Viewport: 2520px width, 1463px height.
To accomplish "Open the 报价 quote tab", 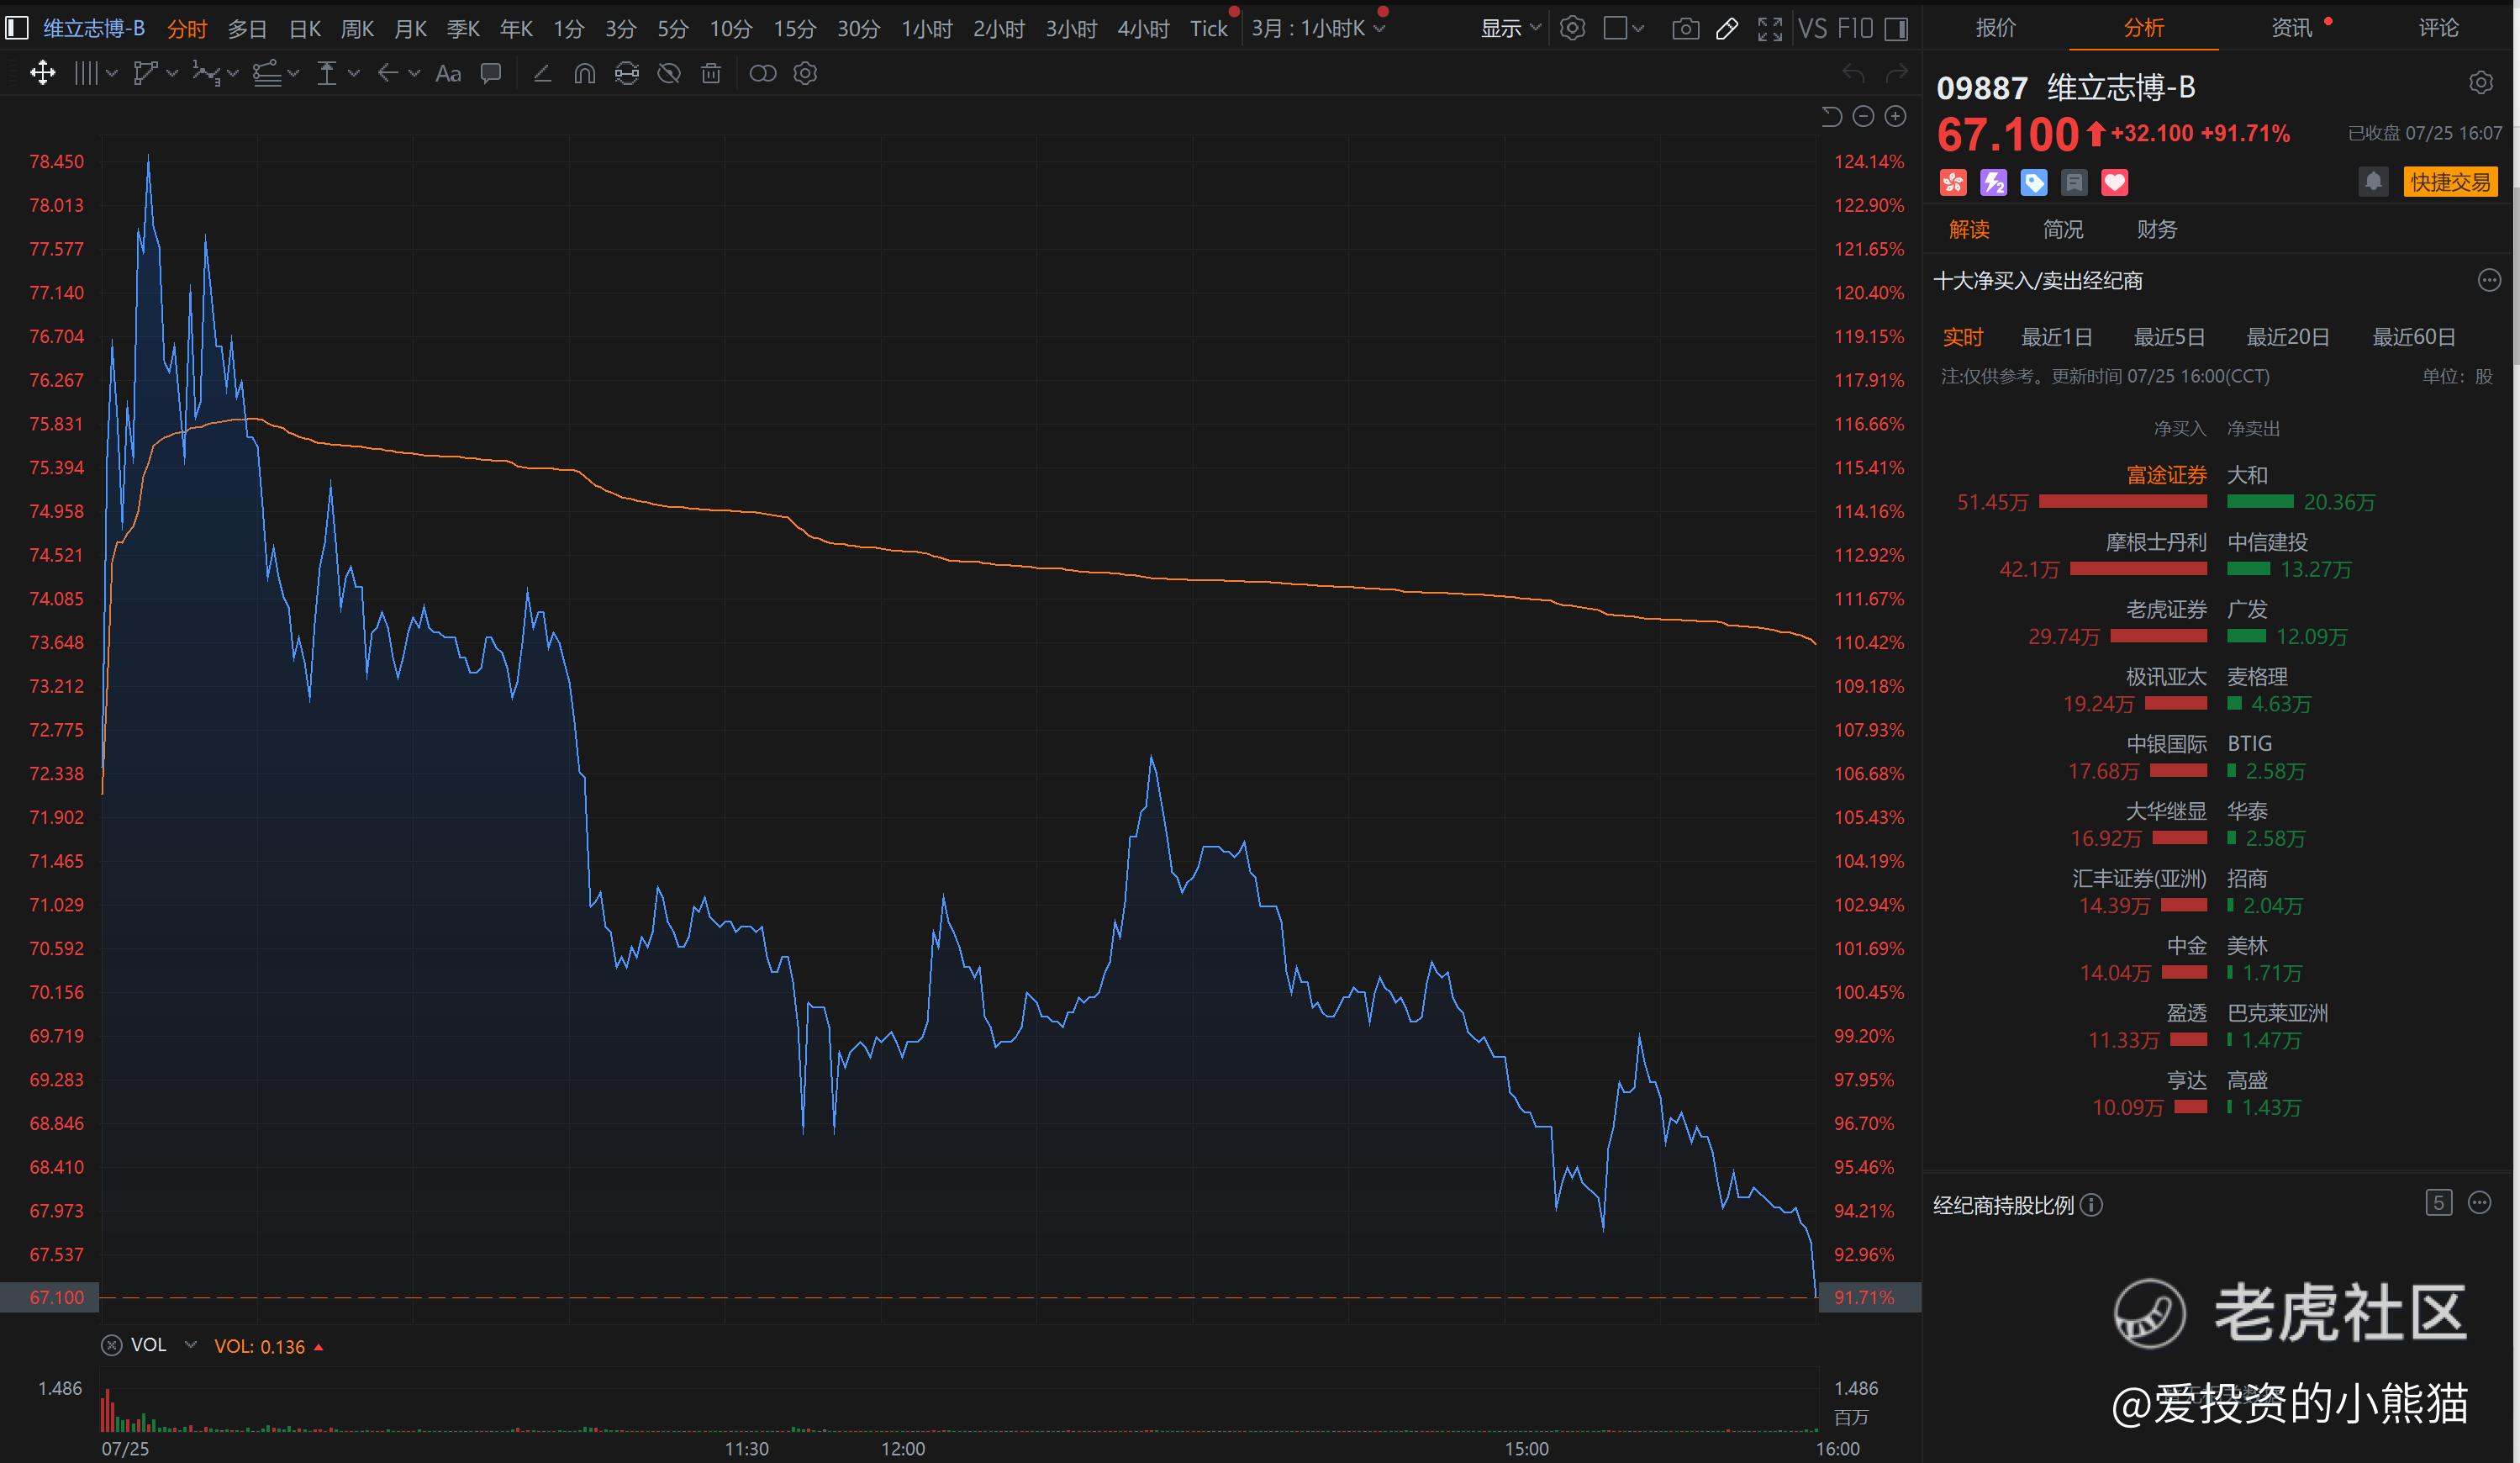I will tap(1996, 27).
